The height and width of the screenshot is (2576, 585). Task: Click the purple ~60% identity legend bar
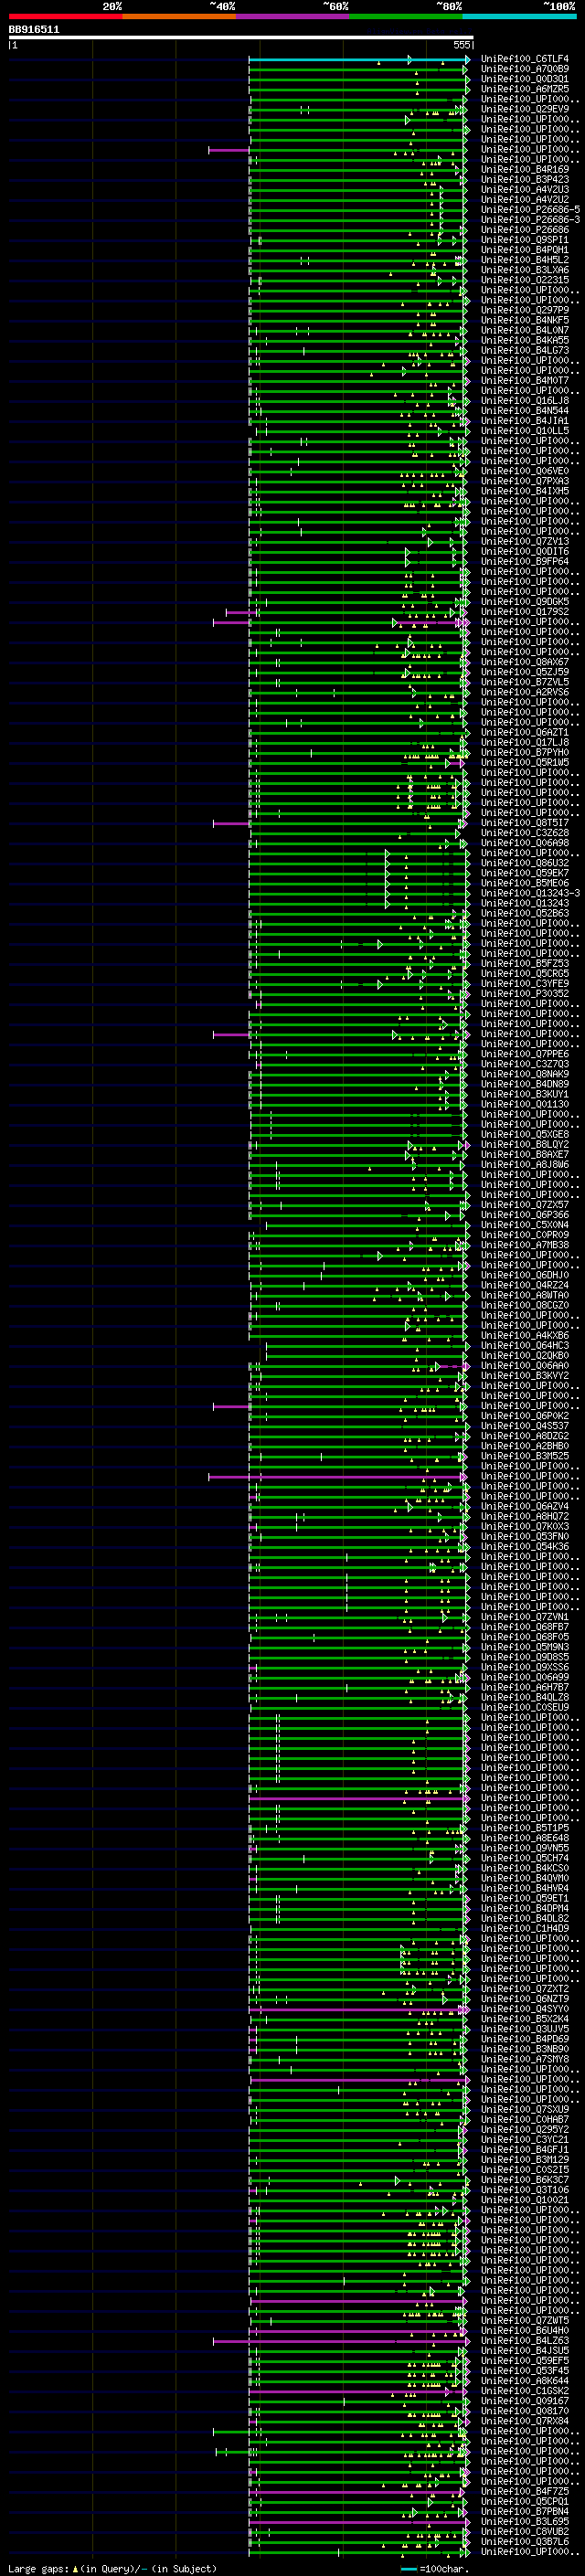tap(293, 16)
